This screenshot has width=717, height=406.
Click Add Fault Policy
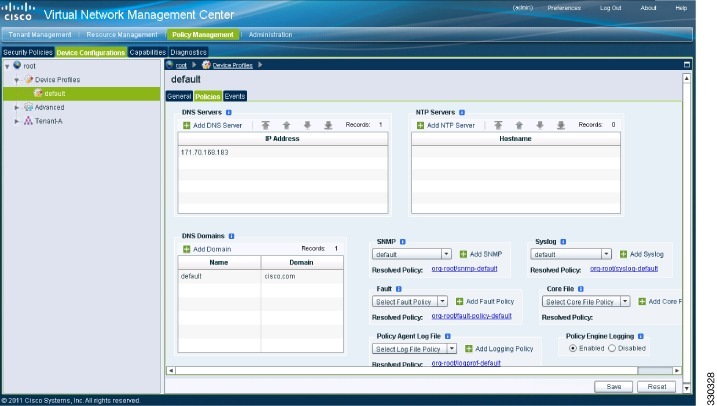tap(485, 302)
